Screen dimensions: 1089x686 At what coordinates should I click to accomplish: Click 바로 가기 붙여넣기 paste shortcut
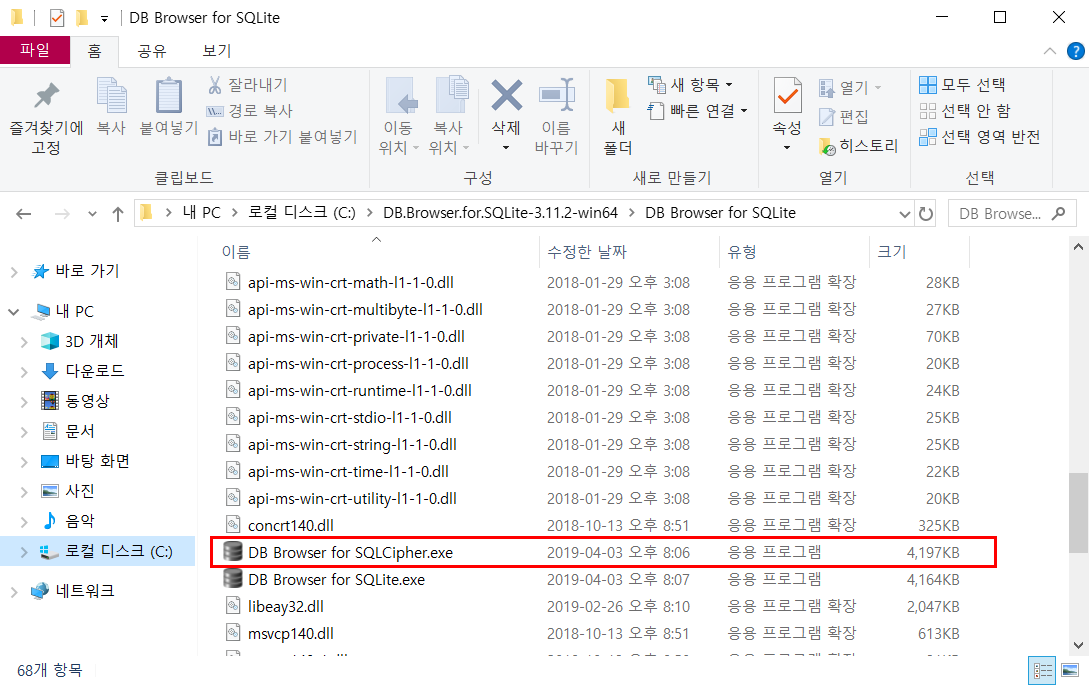(283, 137)
